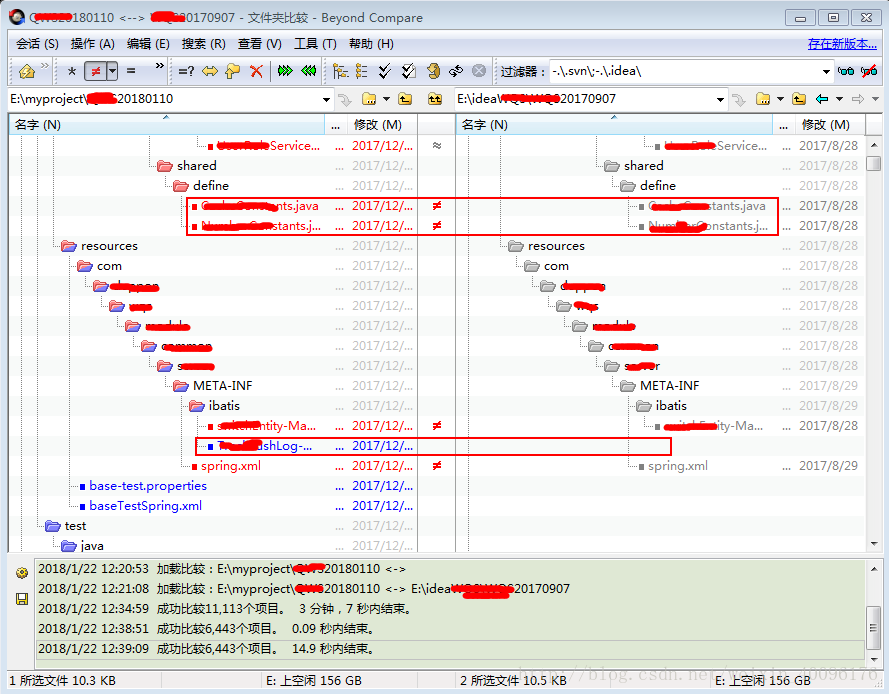The image size is (889, 694).
Task: Expand the display filter toolbar overflow chevron
Action: (x=159, y=66)
